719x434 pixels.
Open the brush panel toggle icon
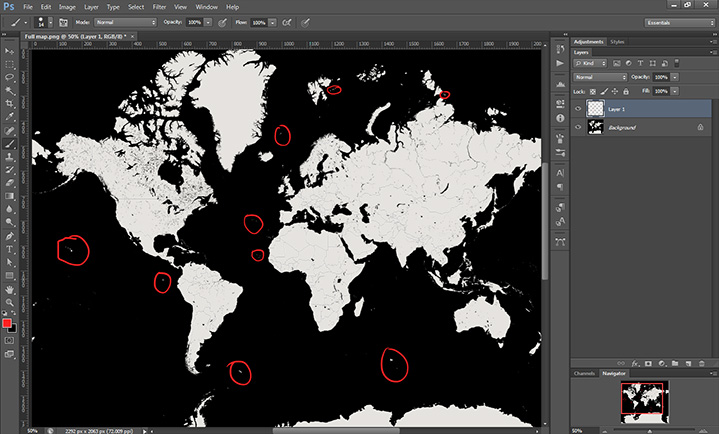pyautogui.click(x=62, y=21)
